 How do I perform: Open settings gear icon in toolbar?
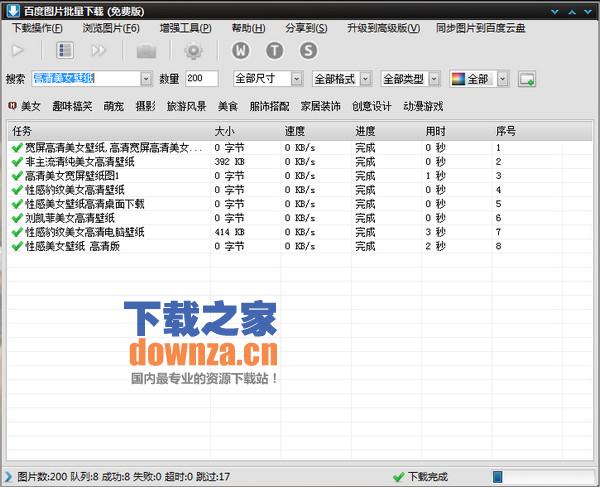(x=194, y=50)
